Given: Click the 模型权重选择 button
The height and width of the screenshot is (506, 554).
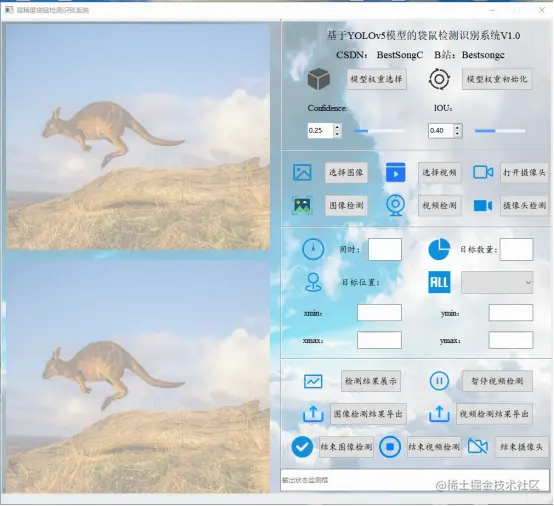Looking at the screenshot, I should click(x=376, y=79).
